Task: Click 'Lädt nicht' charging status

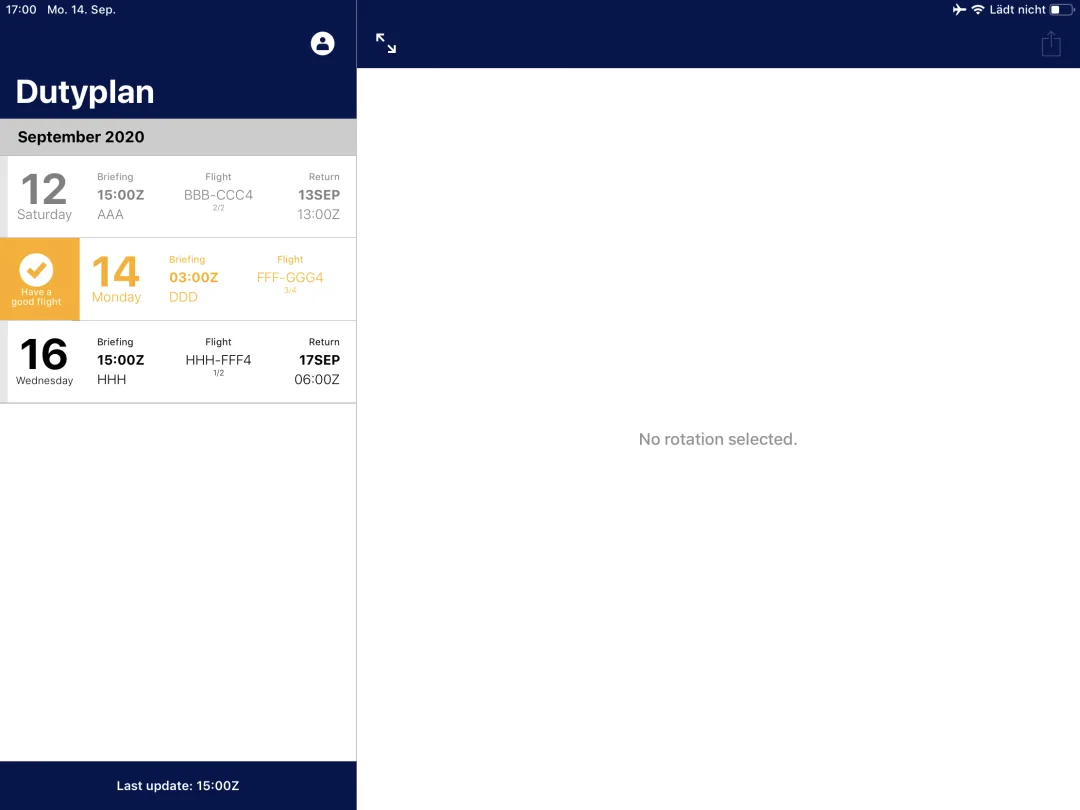Action: tap(1017, 10)
